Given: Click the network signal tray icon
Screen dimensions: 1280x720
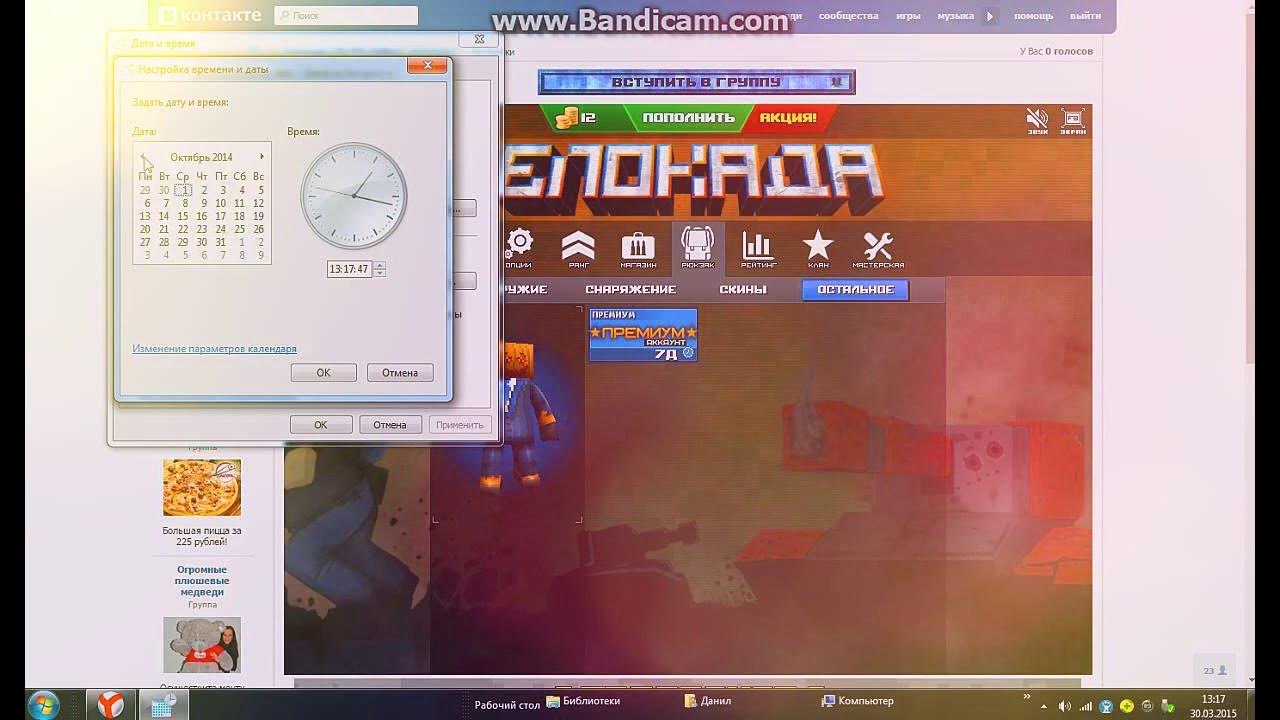Looking at the screenshot, I should click(1086, 706).
